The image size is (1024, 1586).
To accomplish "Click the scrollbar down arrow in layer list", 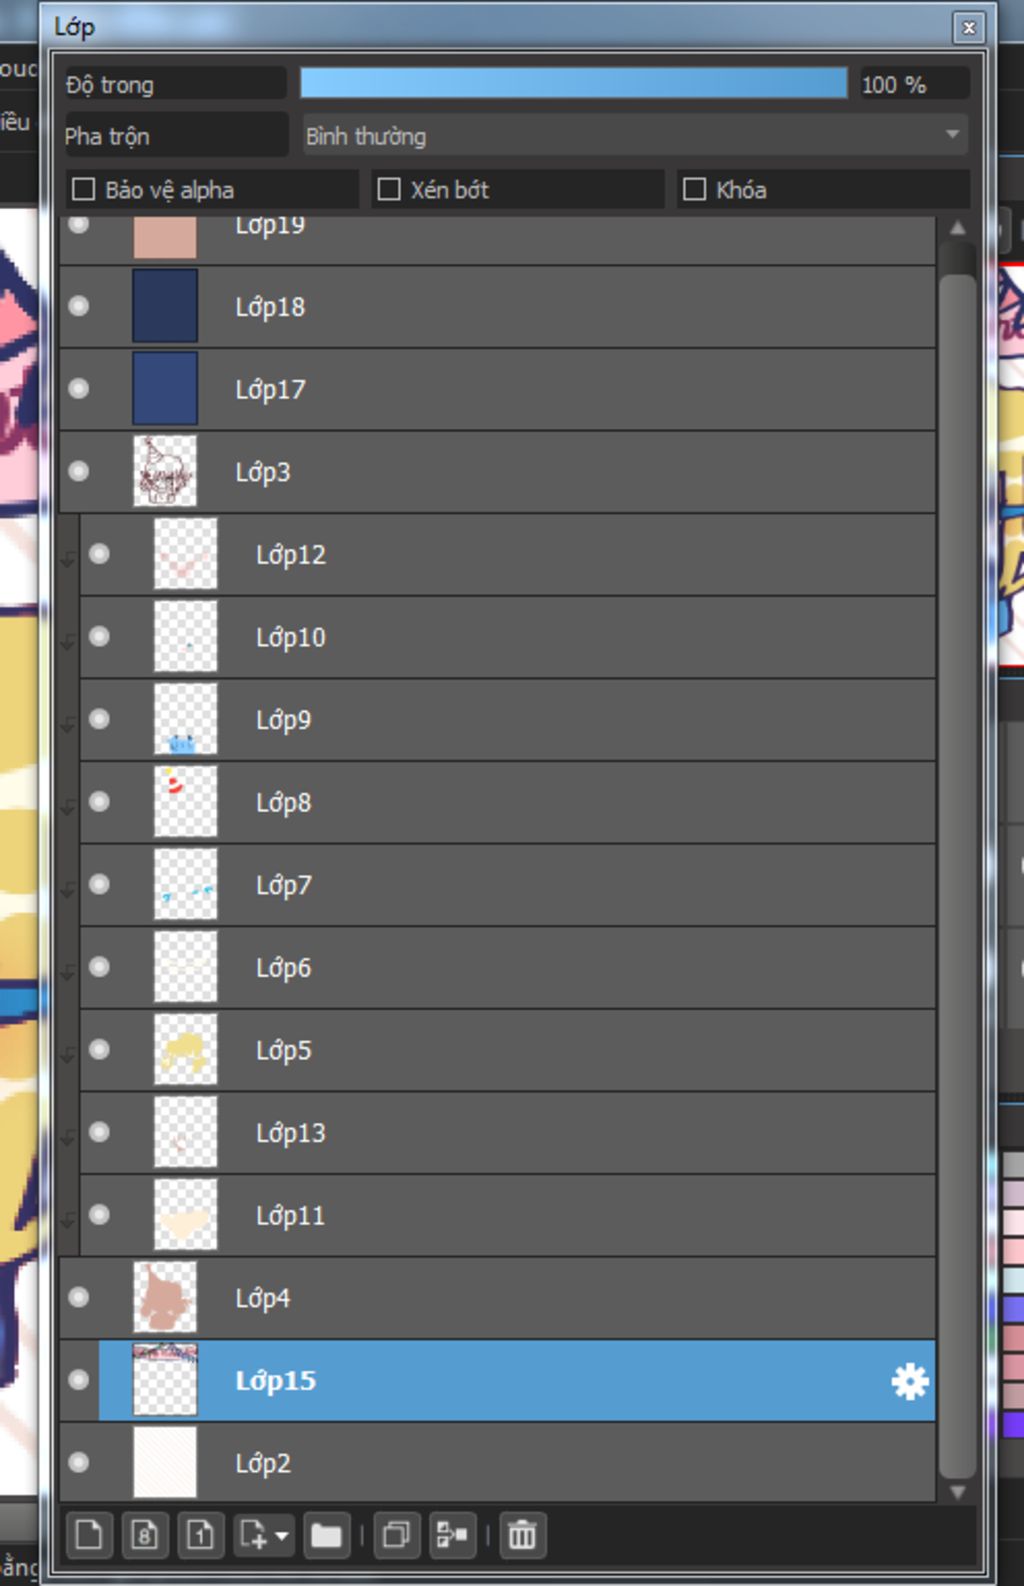I will pos(958,1491).
